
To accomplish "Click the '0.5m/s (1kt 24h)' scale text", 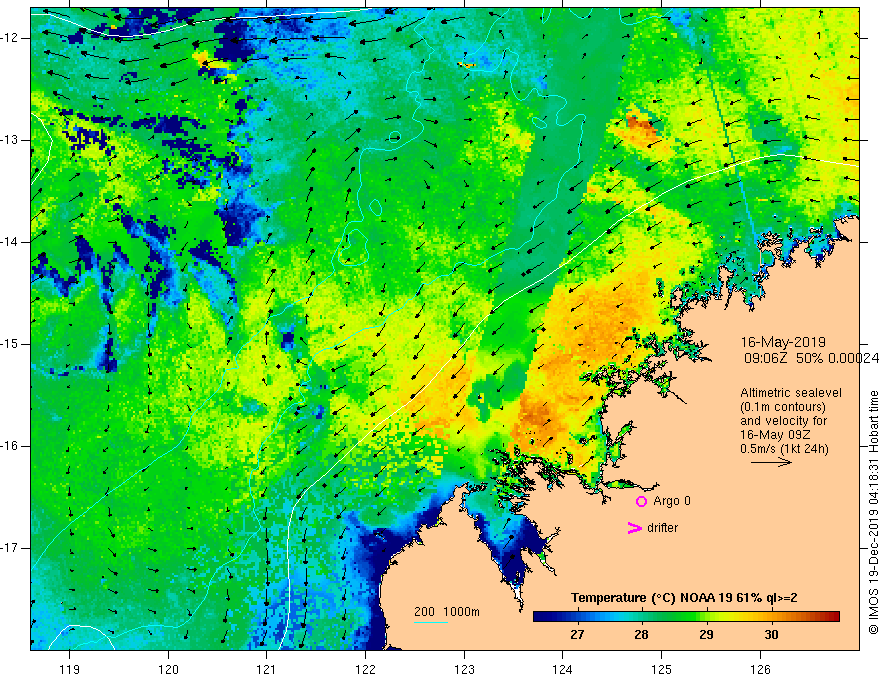I will pos(784,449).
